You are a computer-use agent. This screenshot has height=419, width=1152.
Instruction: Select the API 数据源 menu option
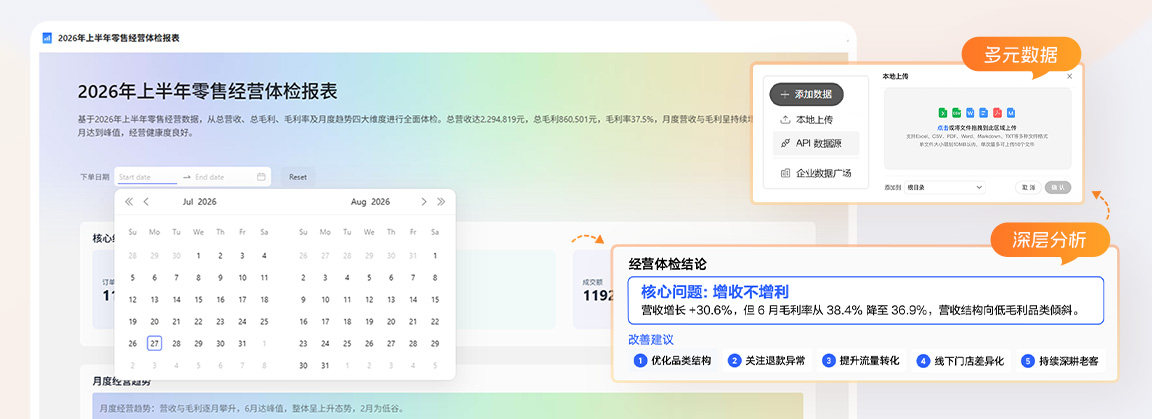click(816, 143)
